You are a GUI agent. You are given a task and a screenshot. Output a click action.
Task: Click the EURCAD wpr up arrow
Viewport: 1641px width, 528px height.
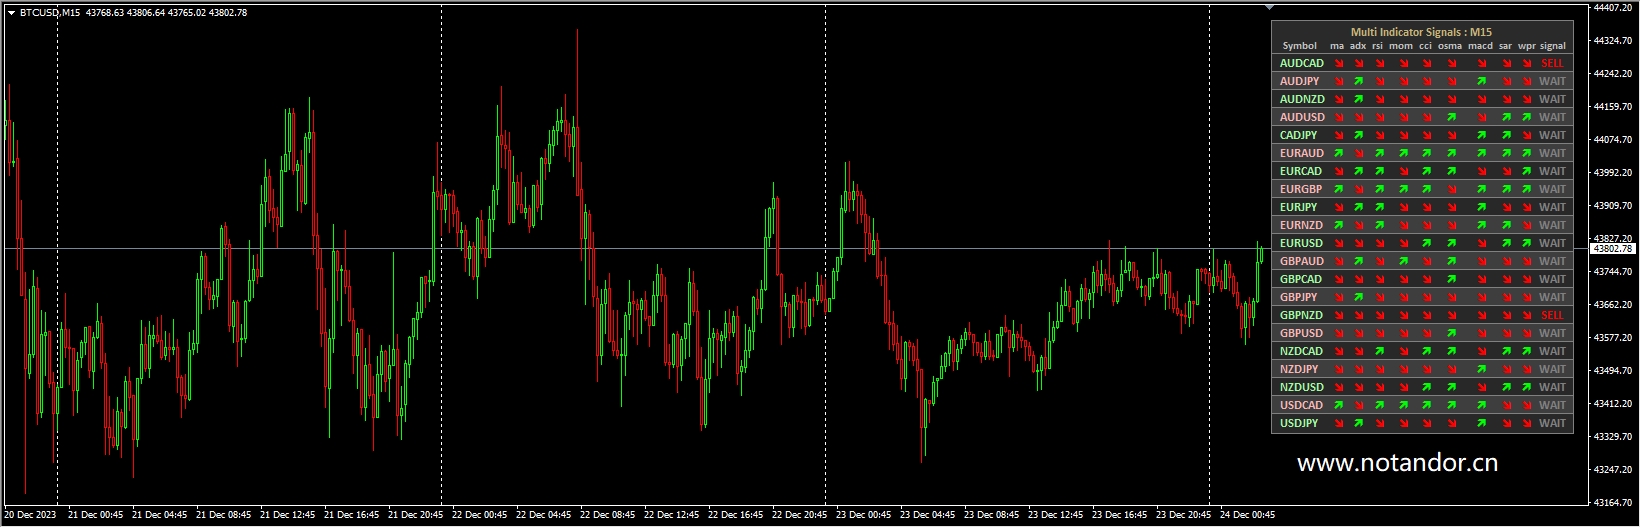(x=1526, y=171)
